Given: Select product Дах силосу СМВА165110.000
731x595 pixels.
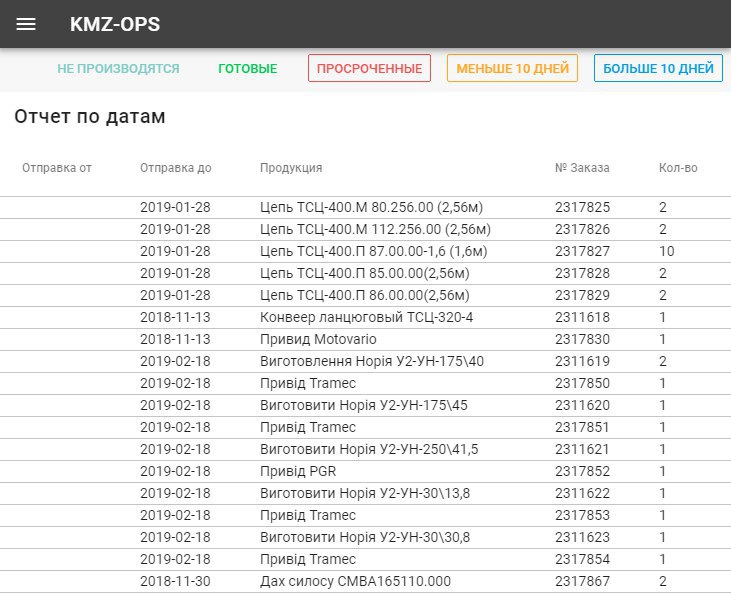Looking at the screenshot, I should coord(355,581).
